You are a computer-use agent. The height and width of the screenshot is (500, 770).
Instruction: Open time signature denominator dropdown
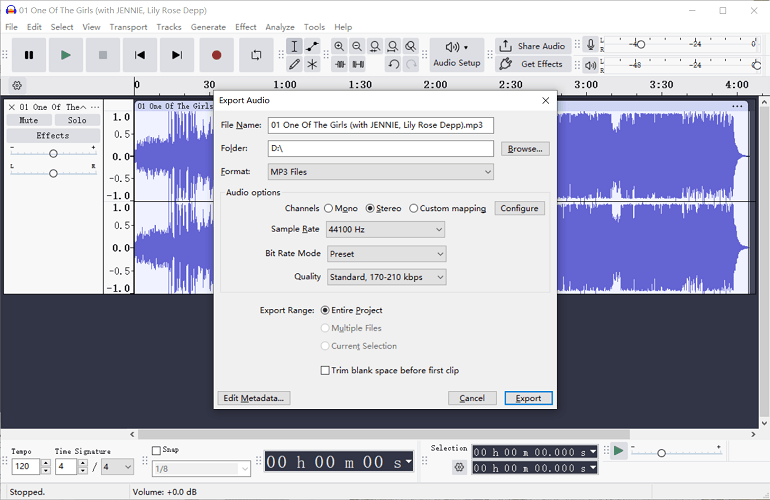[x=117, y=467]
